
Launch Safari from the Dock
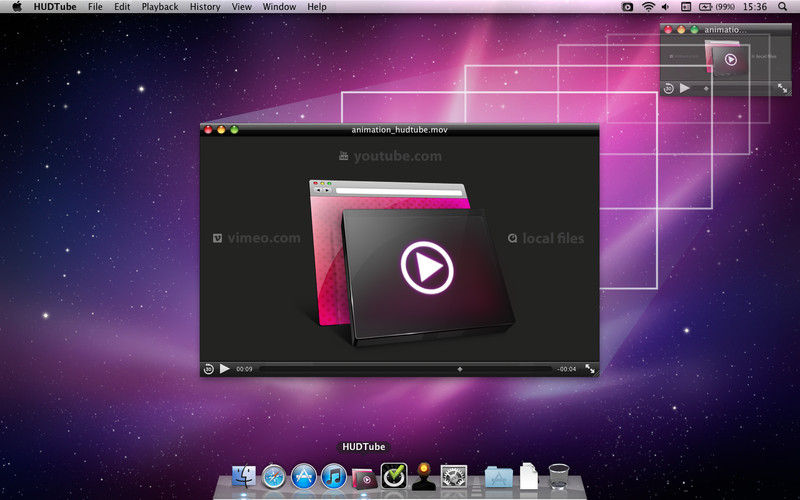274,477
